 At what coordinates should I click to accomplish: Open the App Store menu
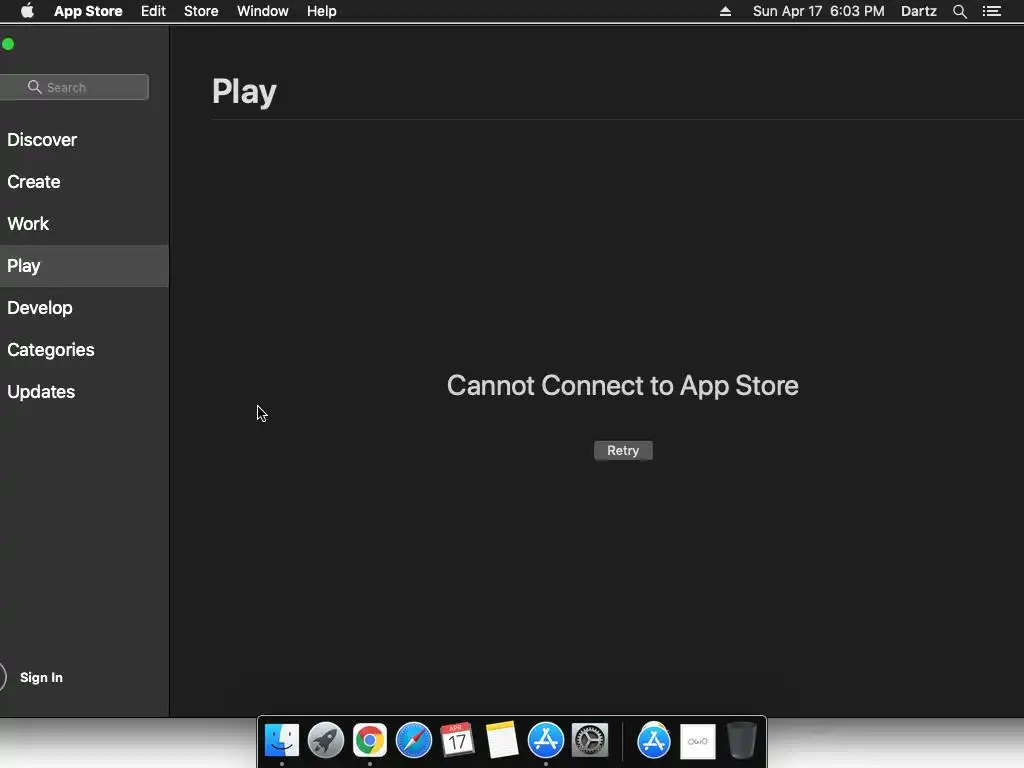(88, 11)
